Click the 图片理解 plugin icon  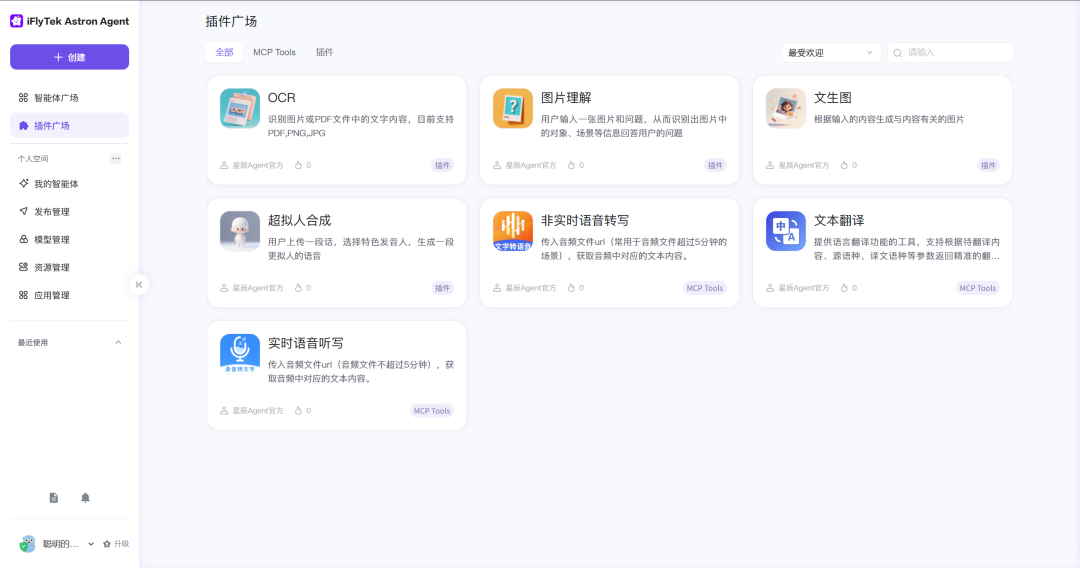(x=512, y=108)
